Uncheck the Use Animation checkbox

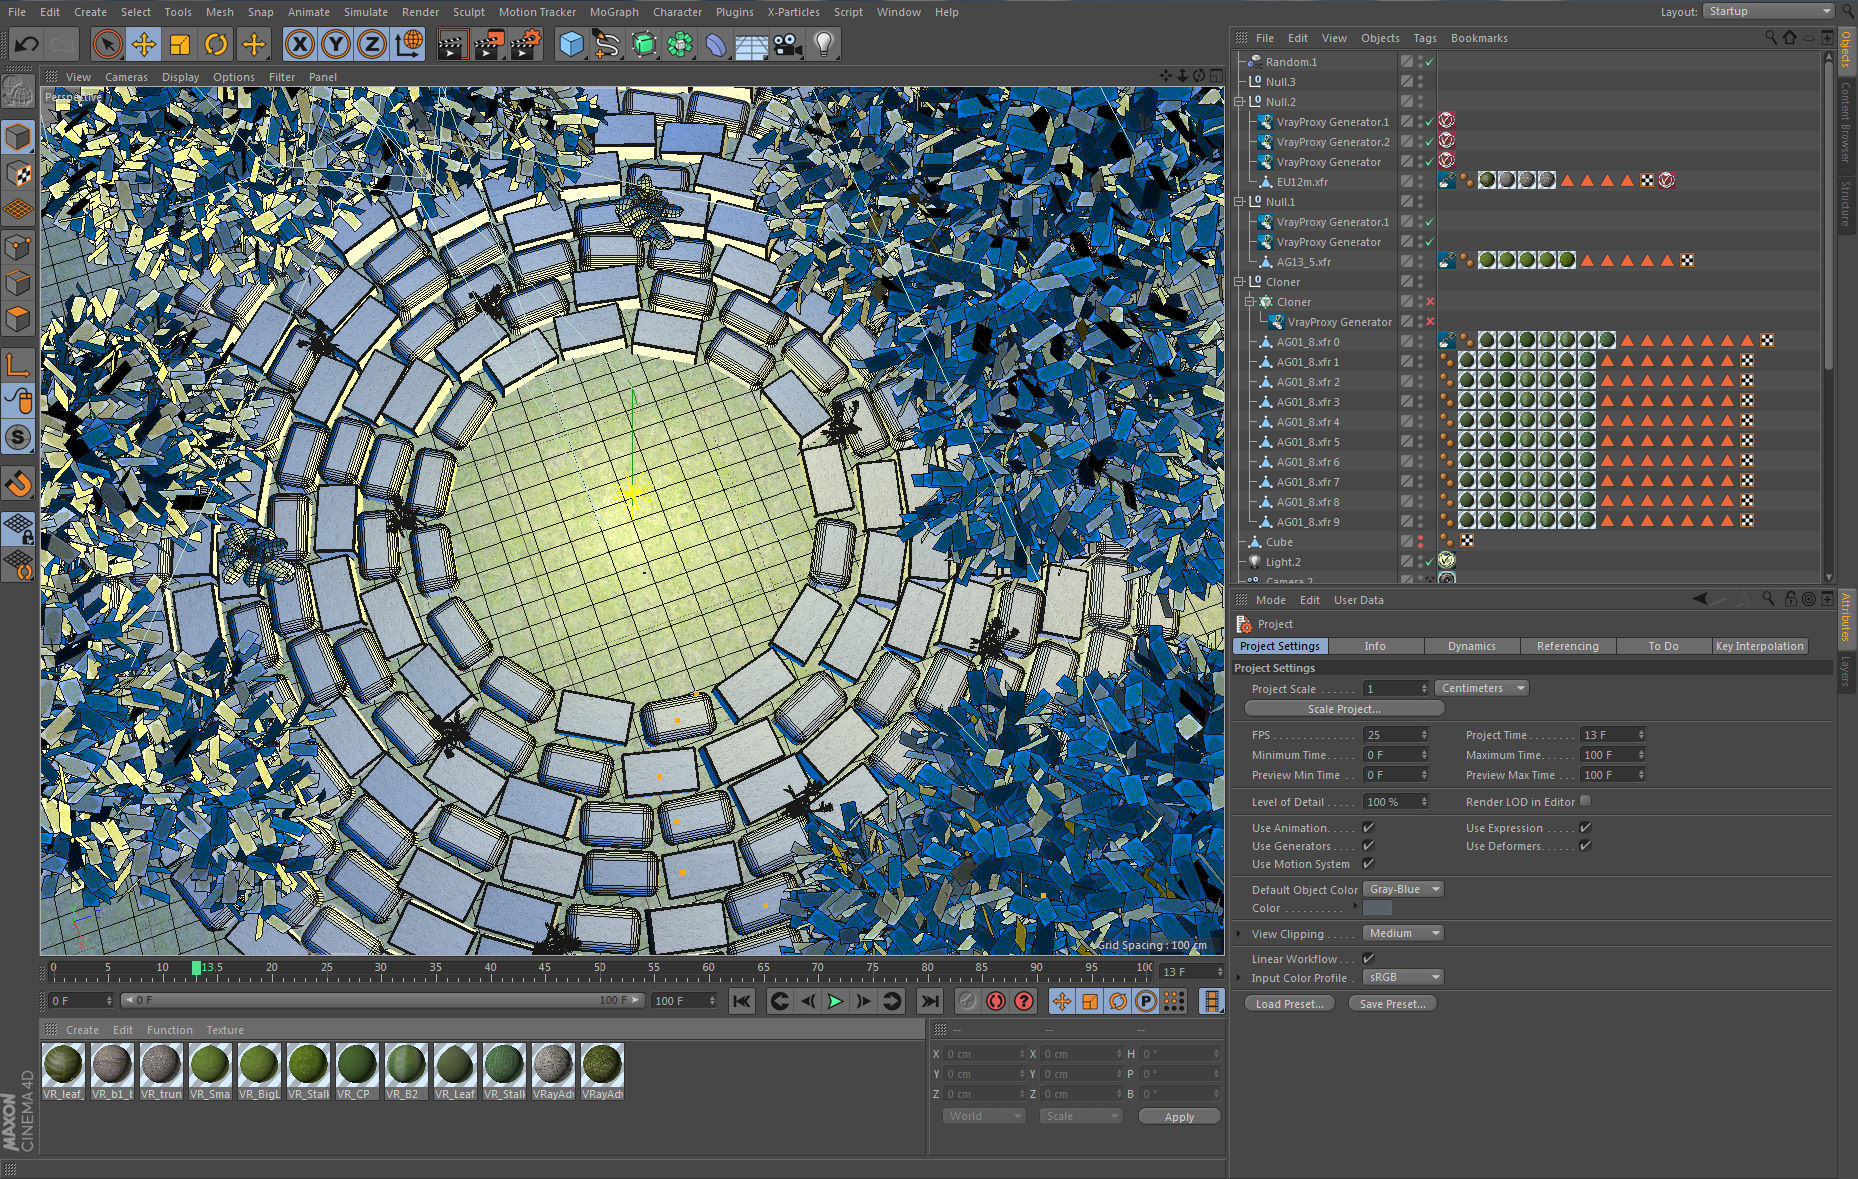pyautogui.click(x=1368, y=828)
